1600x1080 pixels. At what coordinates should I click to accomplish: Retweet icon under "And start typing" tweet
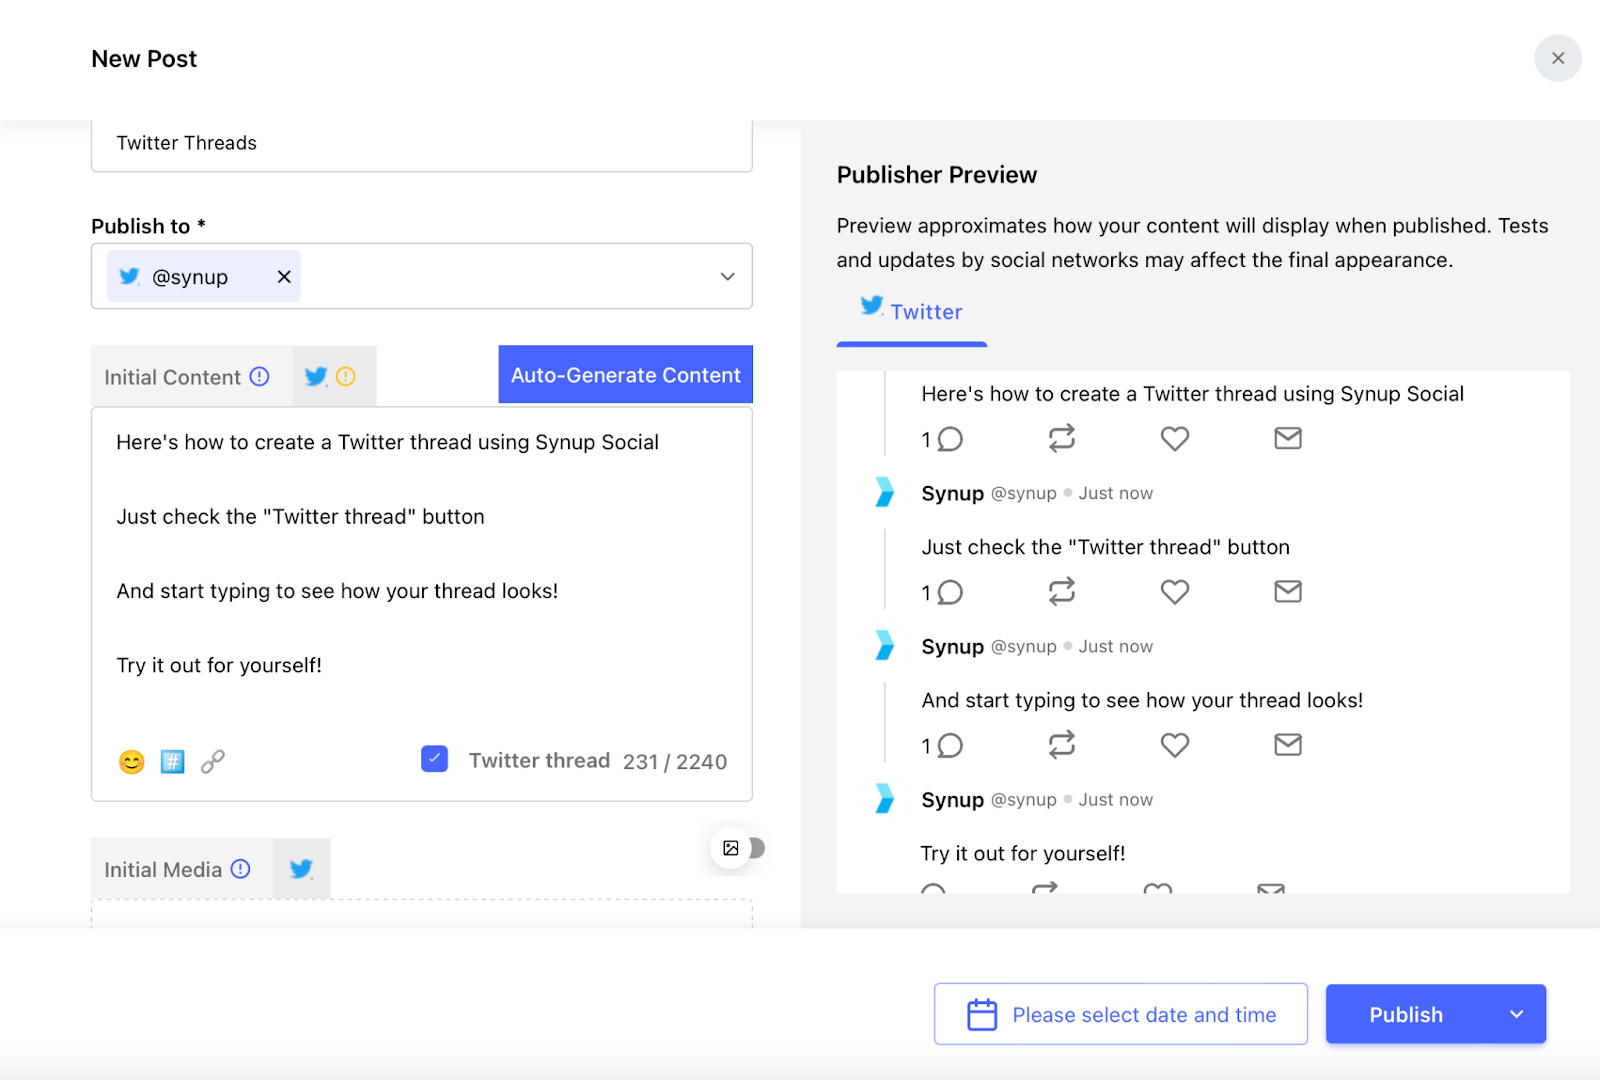tap(1062, 744)
